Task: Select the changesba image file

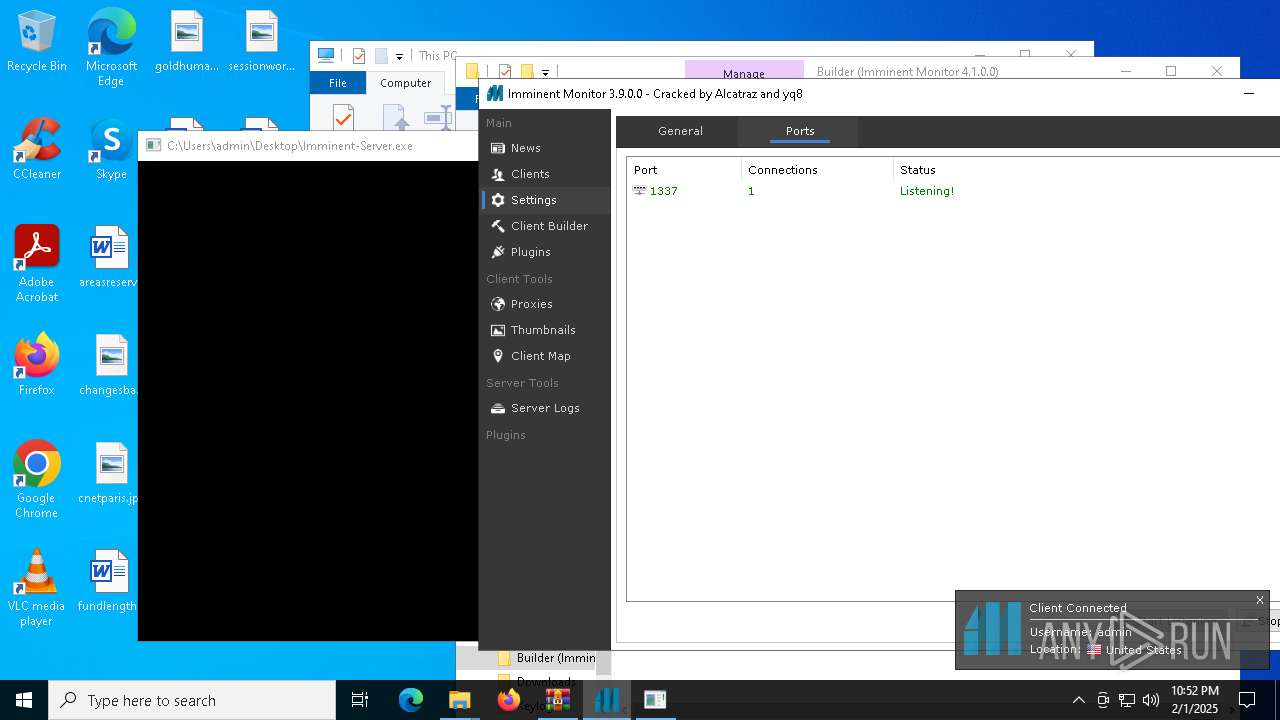Action: pyautogui.click(x=109, y=365)
